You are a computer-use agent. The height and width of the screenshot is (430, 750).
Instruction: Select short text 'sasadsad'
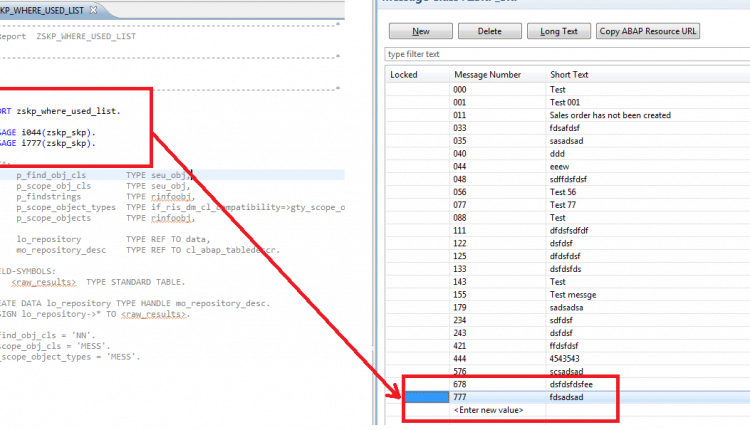pos(566,141)
